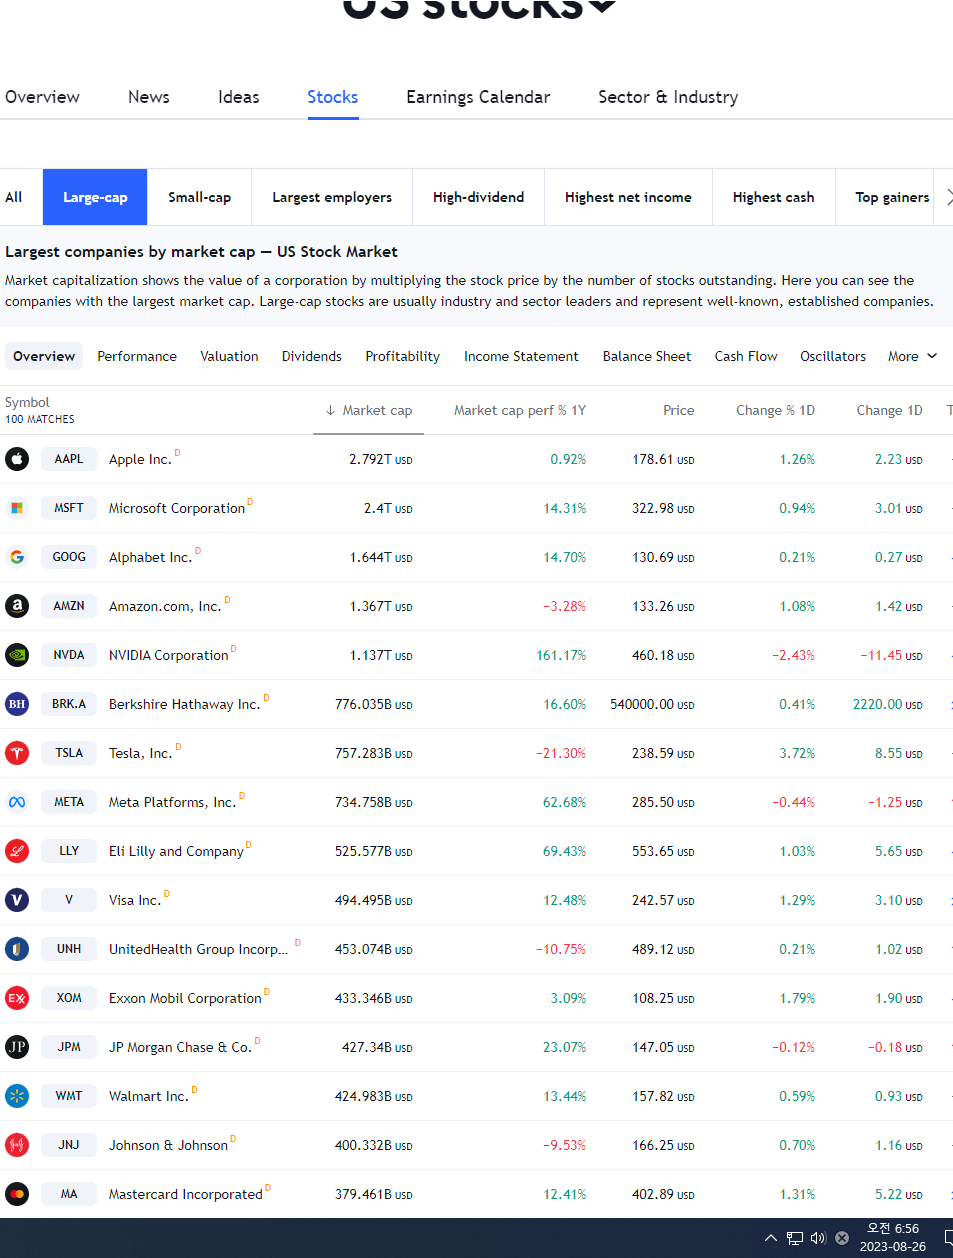The height and width of the screenshot is (1258, 953).
Task: Open the NVDA ticker link
Action: click(x=69, y=655)
